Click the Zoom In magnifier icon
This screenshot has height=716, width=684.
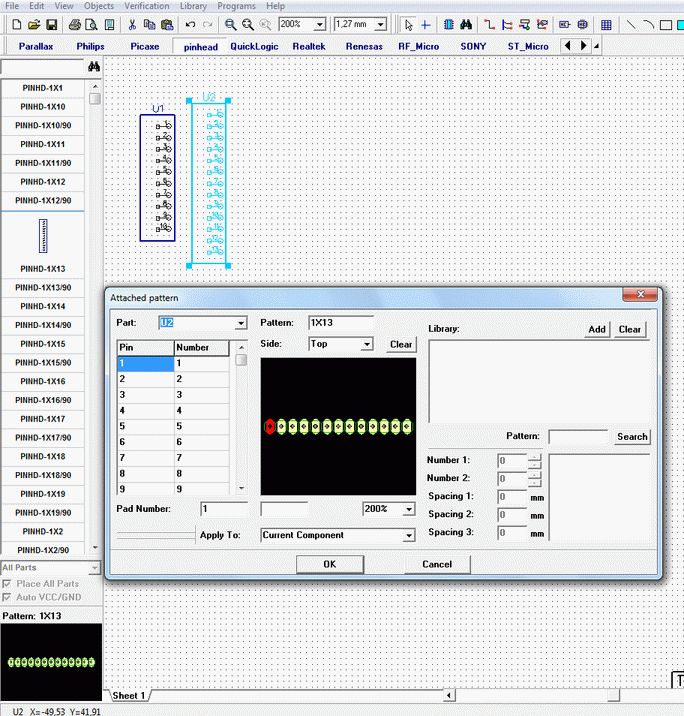[231, 24]
